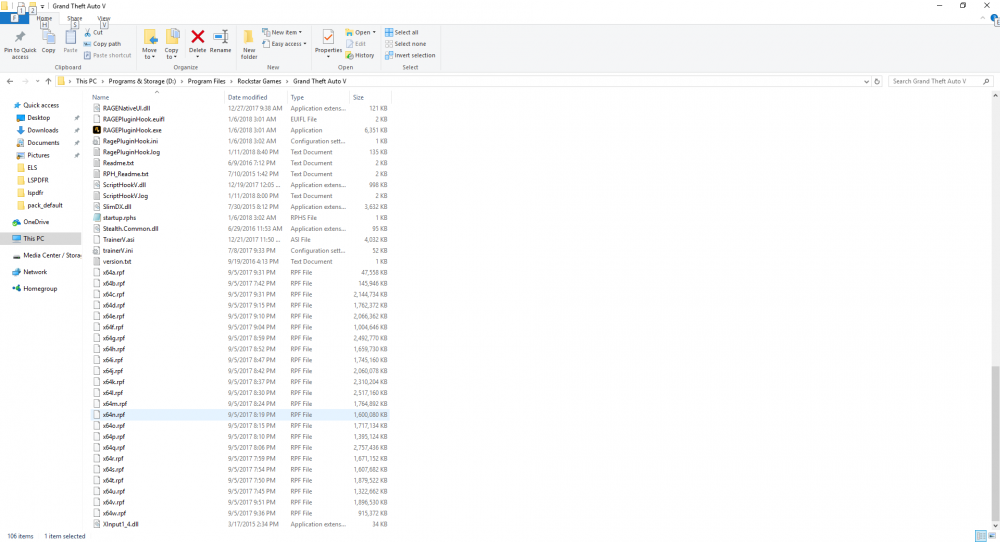Click Select all in the ribbon
This screenshot has width=1000, height=542.
[406, 32]
